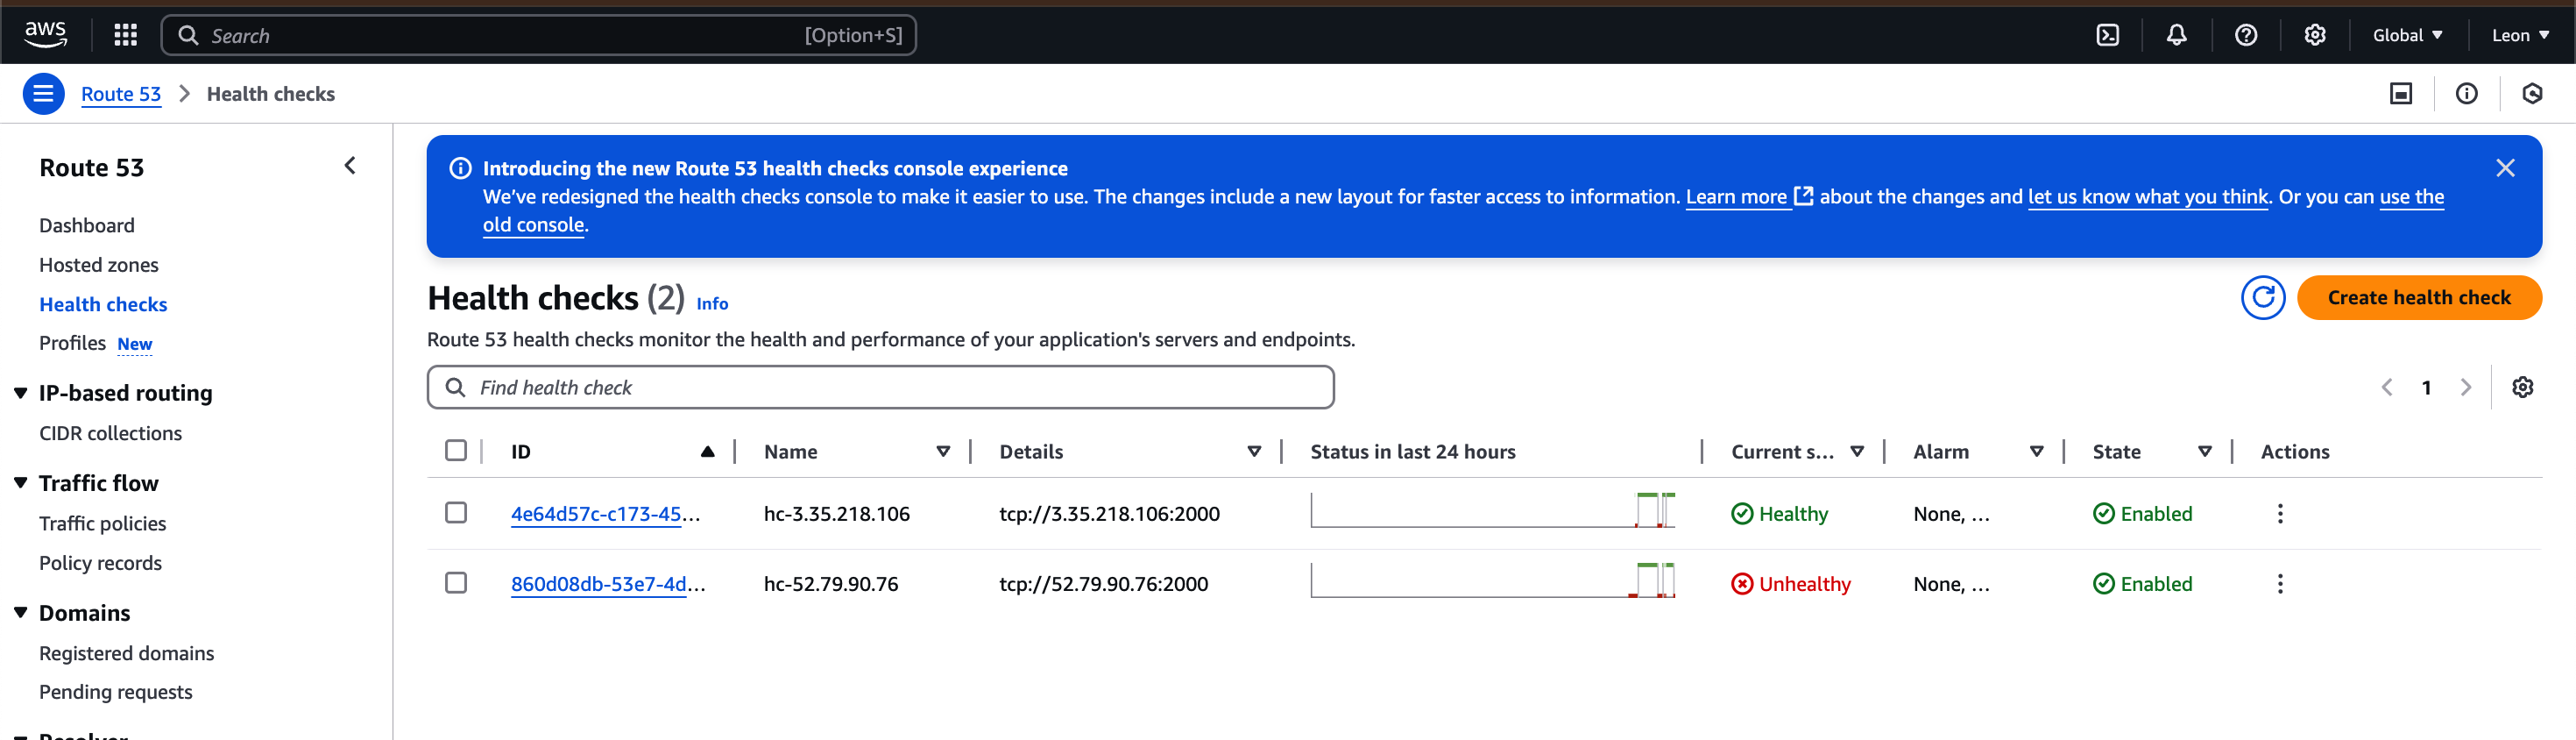Sort by the Details column arrow
Viewport: 2576px width, 740px height.
pos(1253,452)
